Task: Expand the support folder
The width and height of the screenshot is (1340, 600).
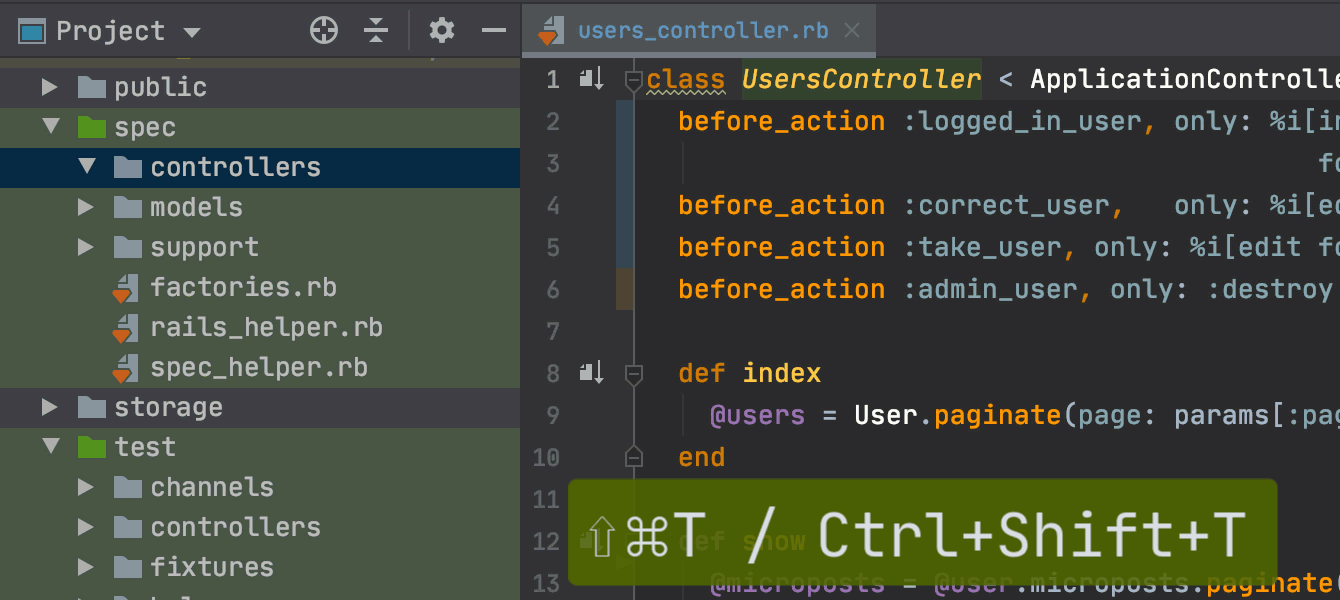Action: pyautogui.click(x=87, y=247)
